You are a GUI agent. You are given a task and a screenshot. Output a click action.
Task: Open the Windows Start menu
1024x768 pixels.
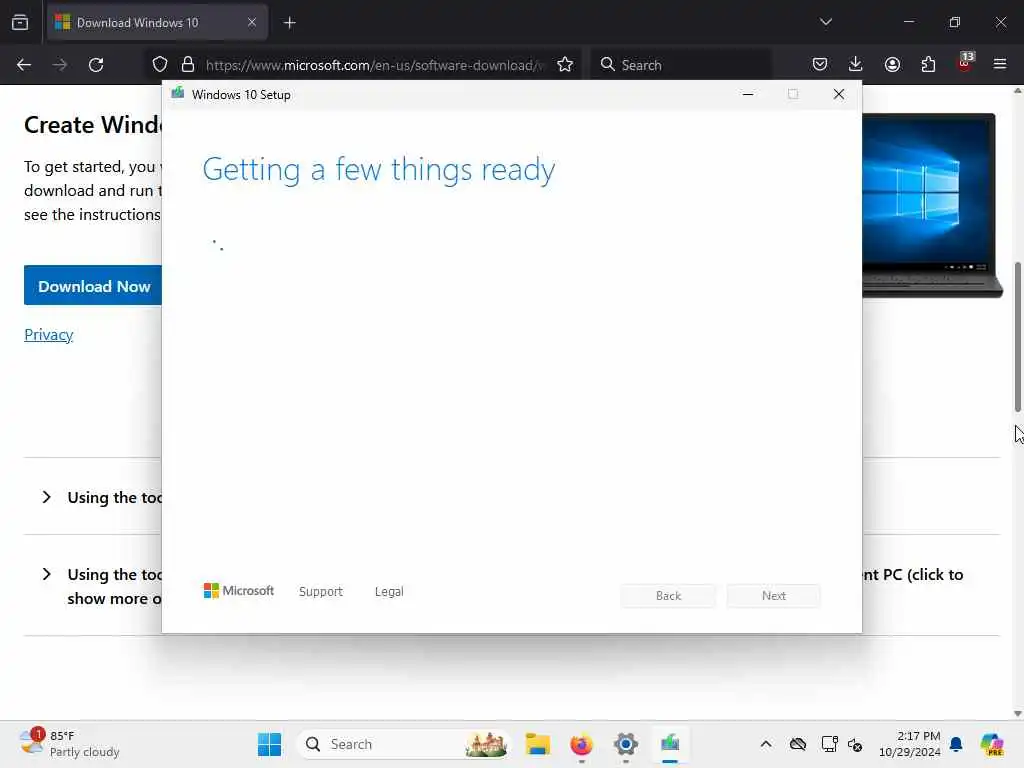(269, 744)
